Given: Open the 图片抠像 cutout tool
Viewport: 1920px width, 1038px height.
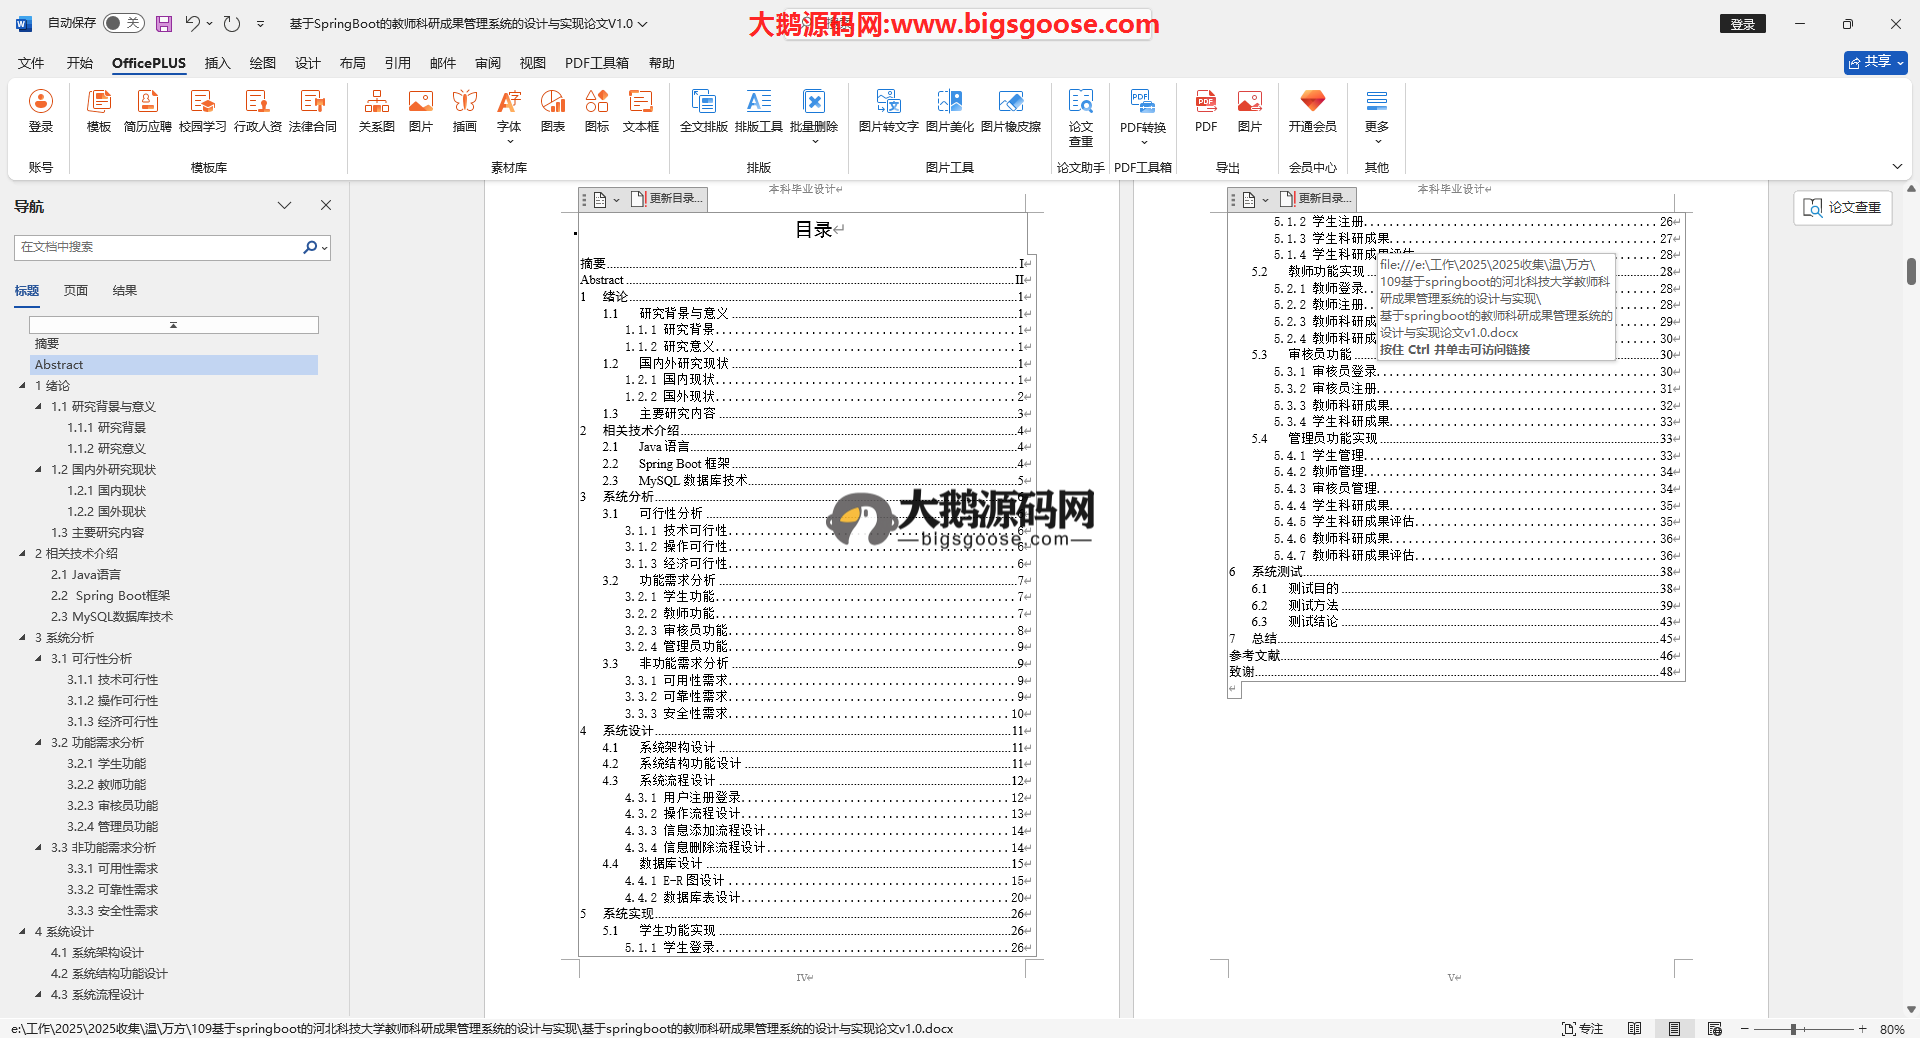Looking at the screenshot, I should (x=1010, y=110).
